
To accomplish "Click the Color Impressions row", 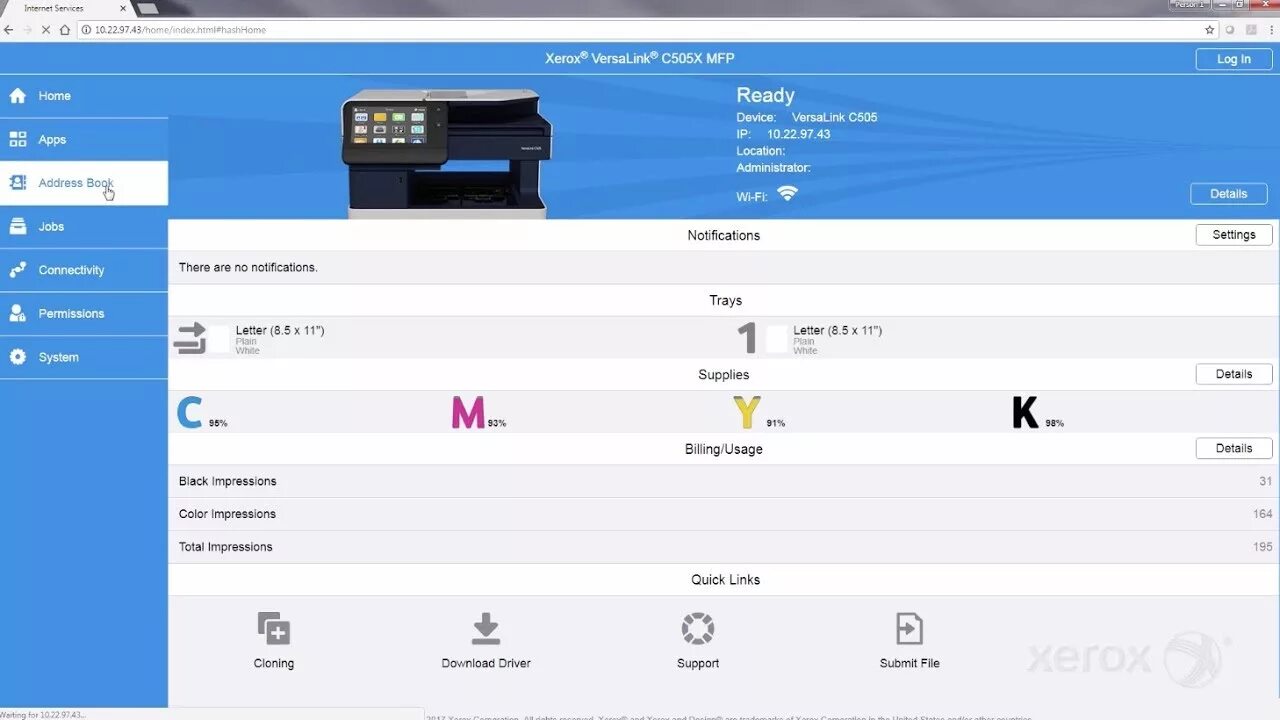I will pos(724,514).
